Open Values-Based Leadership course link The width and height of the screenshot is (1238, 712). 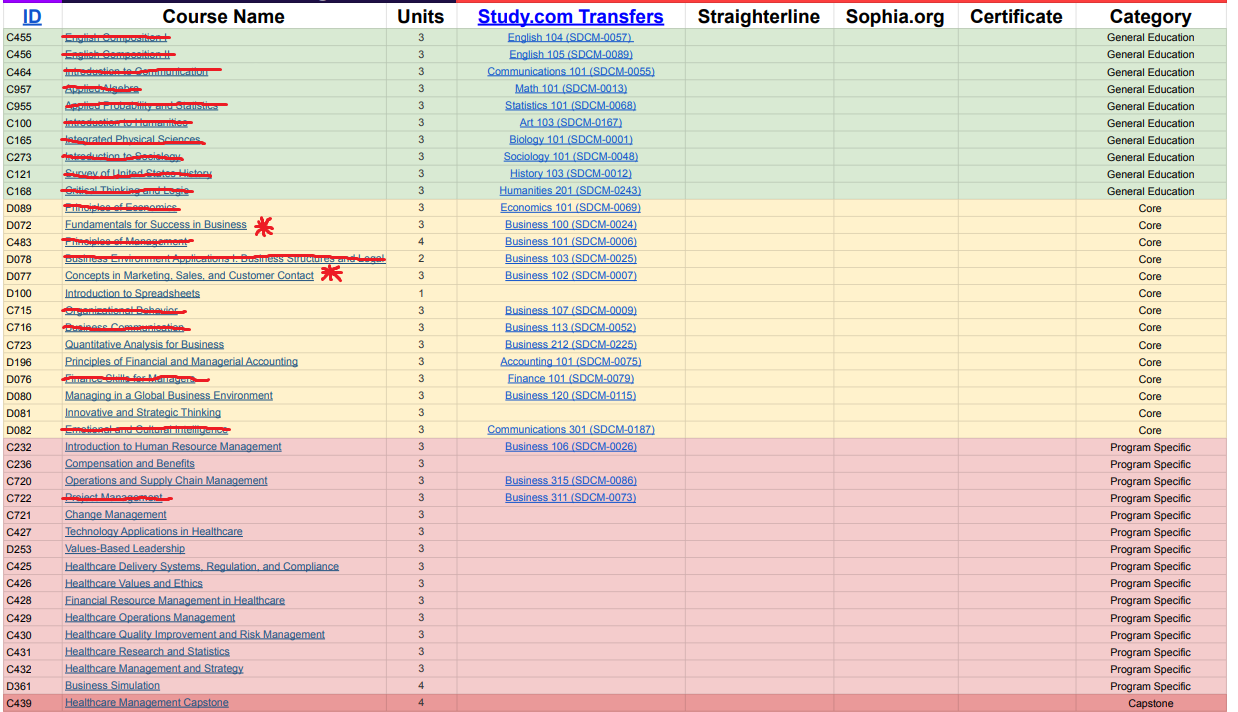point(125,549)
